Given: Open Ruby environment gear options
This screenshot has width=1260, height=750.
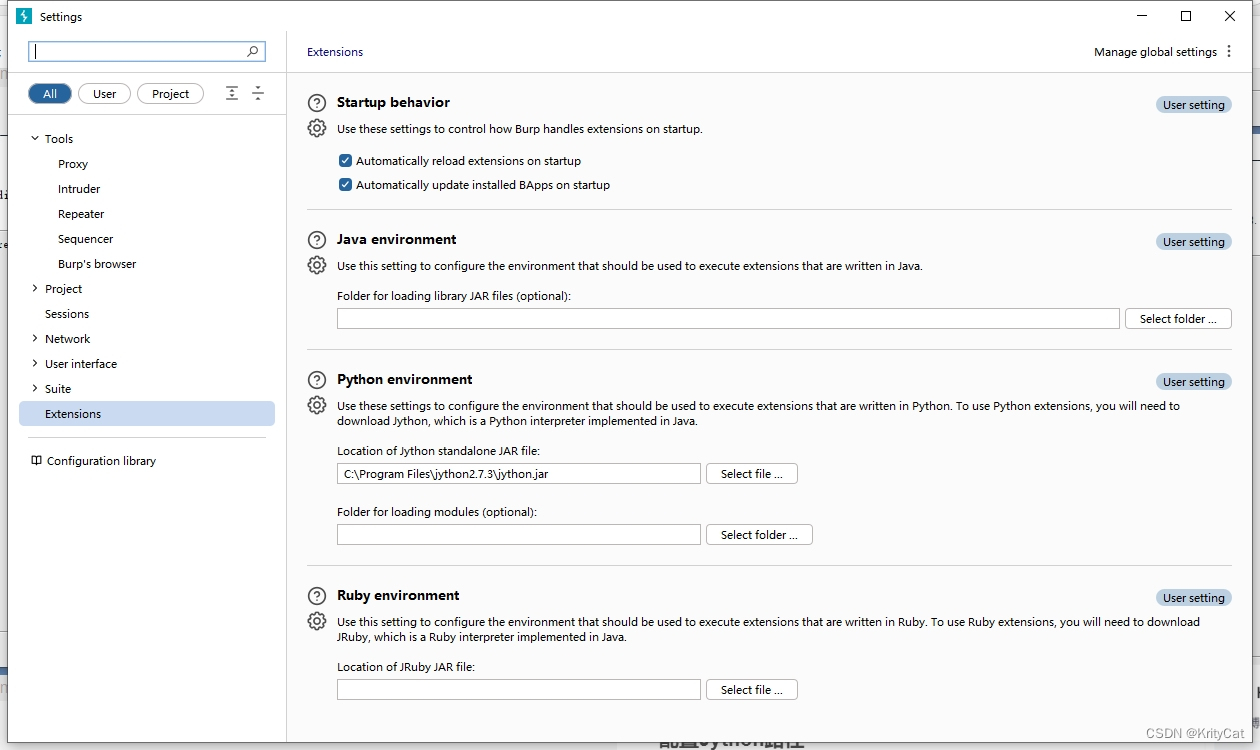Looking at the screenshot, I should click(x=317, y=621).
